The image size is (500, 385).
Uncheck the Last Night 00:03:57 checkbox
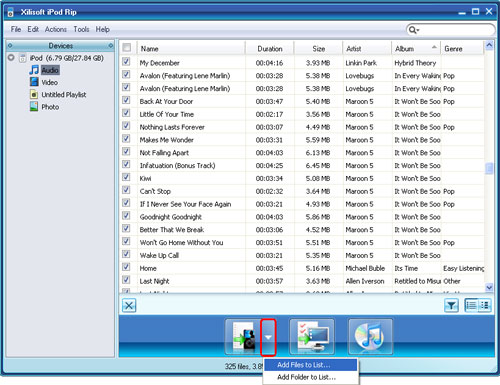click(x=126, y=280)
